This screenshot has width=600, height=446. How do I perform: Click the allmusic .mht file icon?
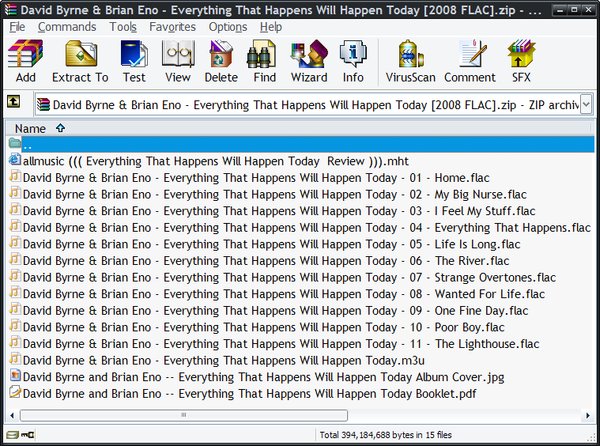[15, 160]
